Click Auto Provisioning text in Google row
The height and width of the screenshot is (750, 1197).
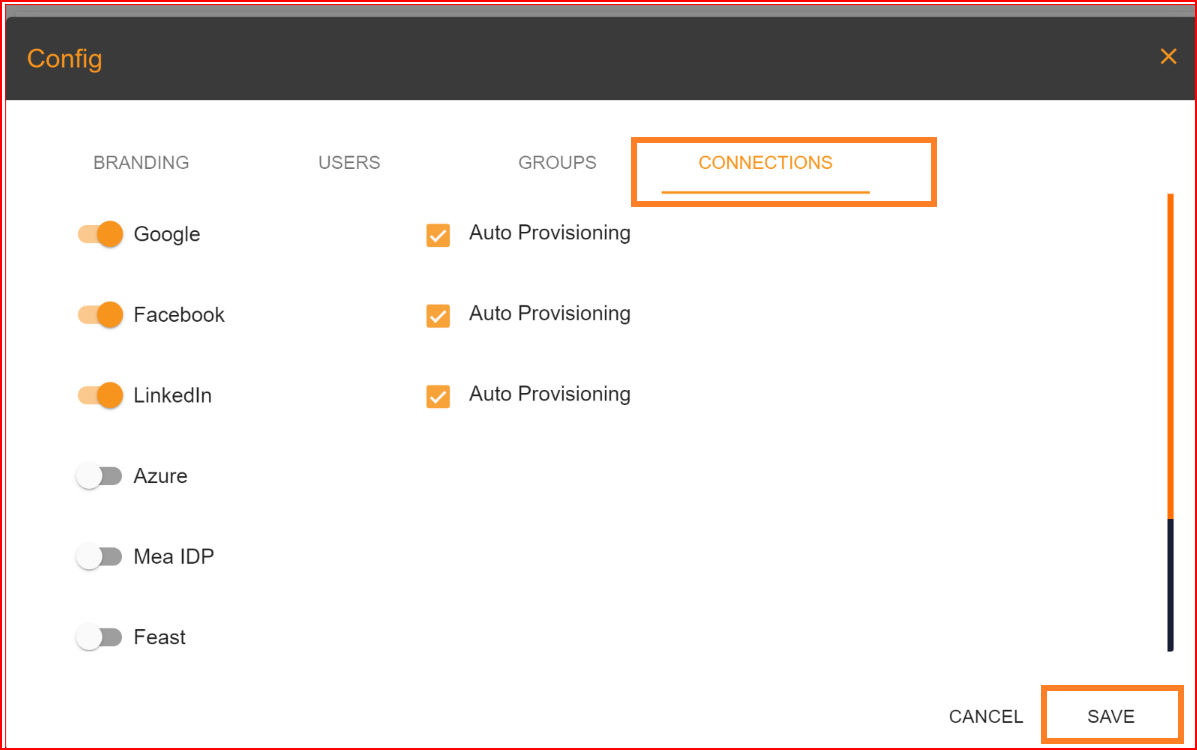point(550,233)
